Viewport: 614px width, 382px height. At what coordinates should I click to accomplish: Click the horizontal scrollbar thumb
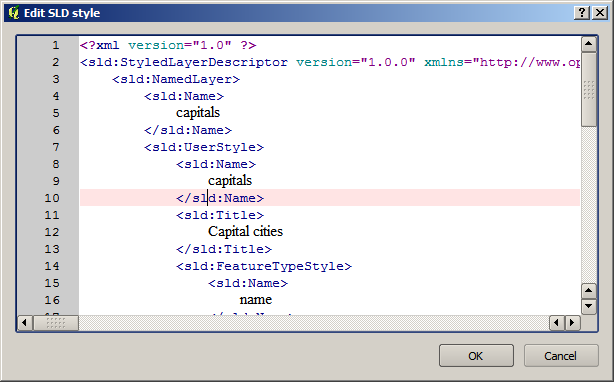tap(56, 323)
